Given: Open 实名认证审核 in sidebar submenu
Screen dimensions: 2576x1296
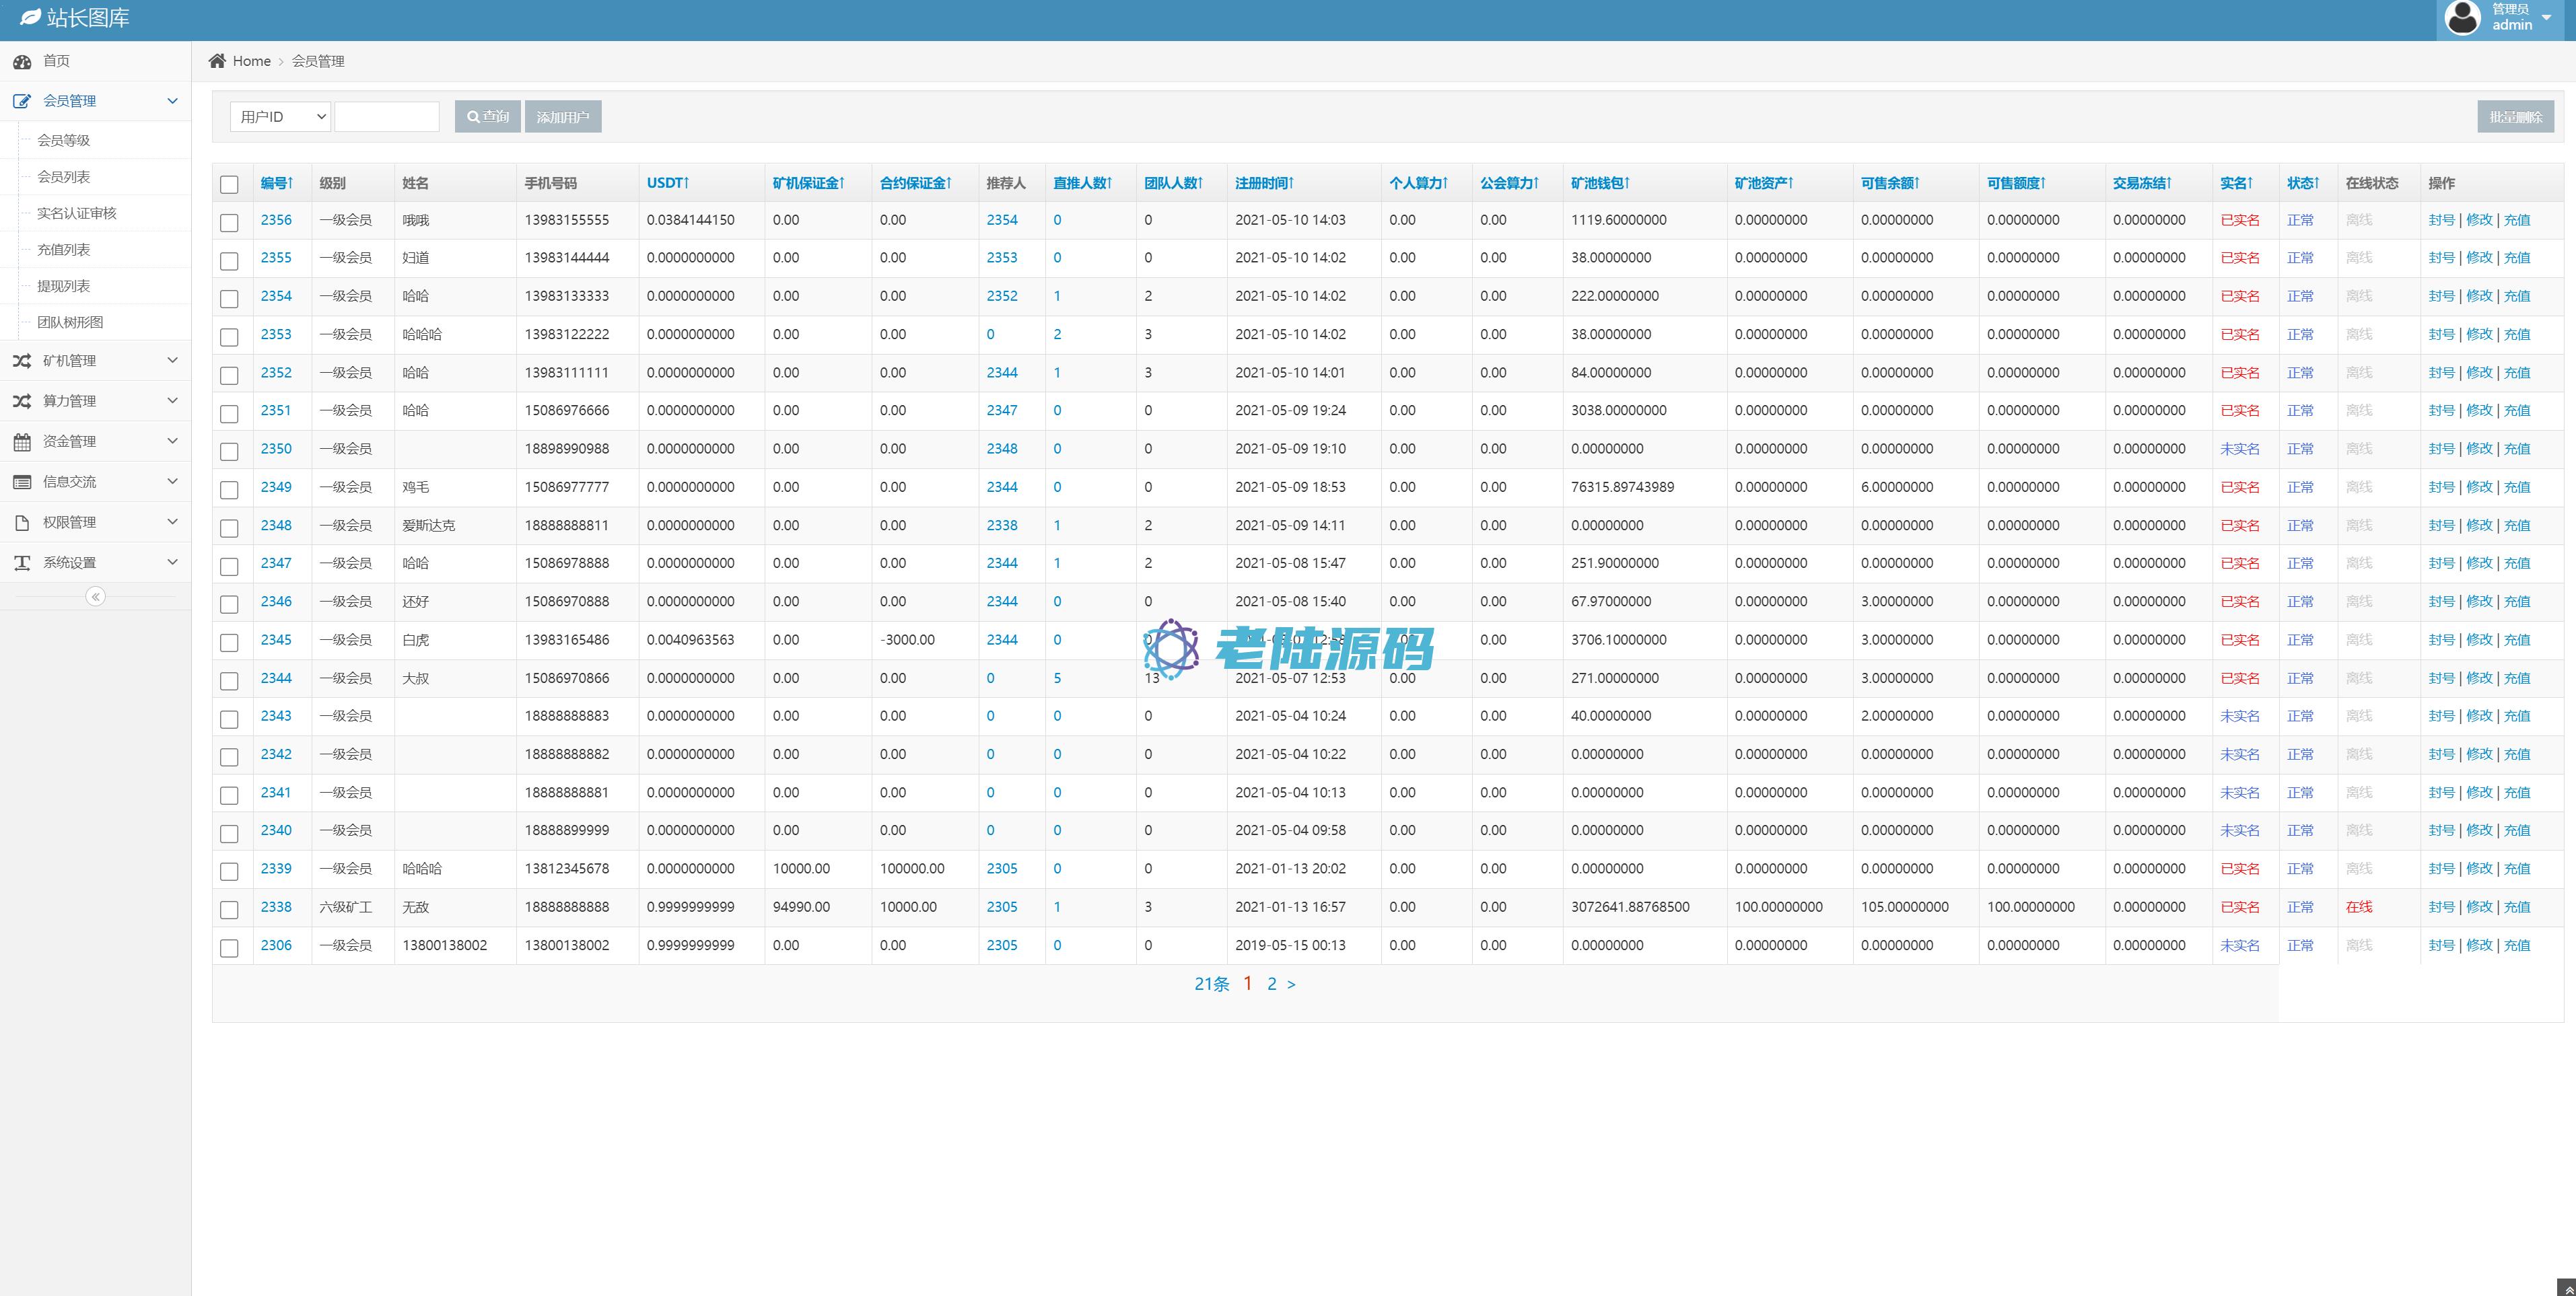Looking at the screenshot, I should [x=77, y=213].
